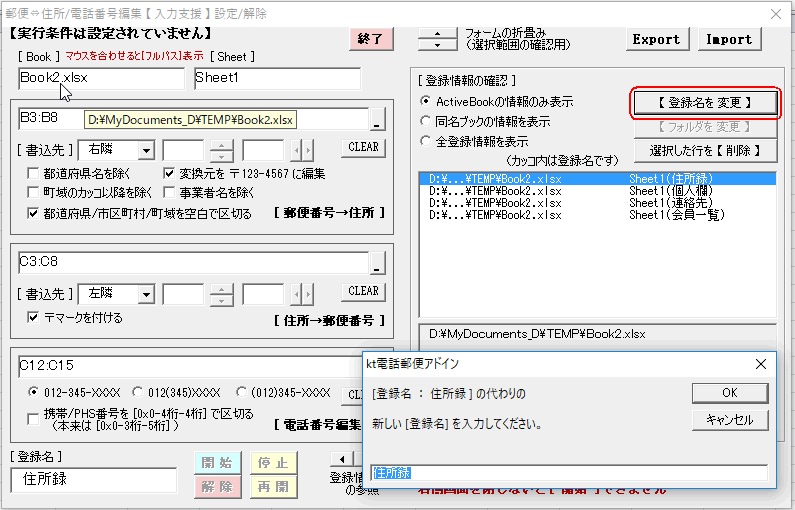The width and height of the screenshot is (795, 510).
Task: Click the 開始 start button
Action: tap(218, 463)
